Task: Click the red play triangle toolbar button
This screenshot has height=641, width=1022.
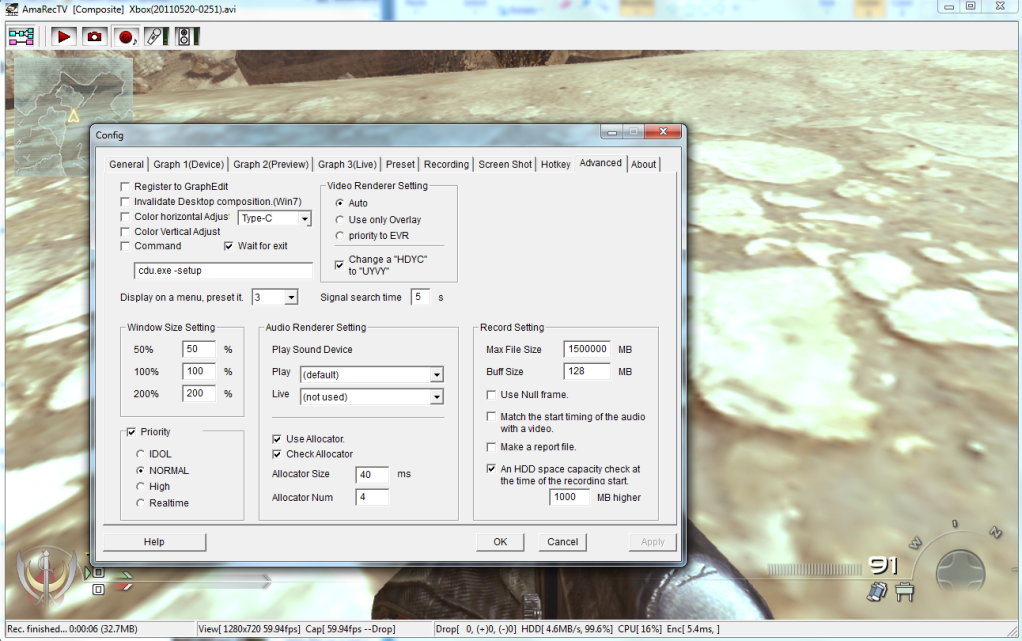Action: (x=64, y=37)
